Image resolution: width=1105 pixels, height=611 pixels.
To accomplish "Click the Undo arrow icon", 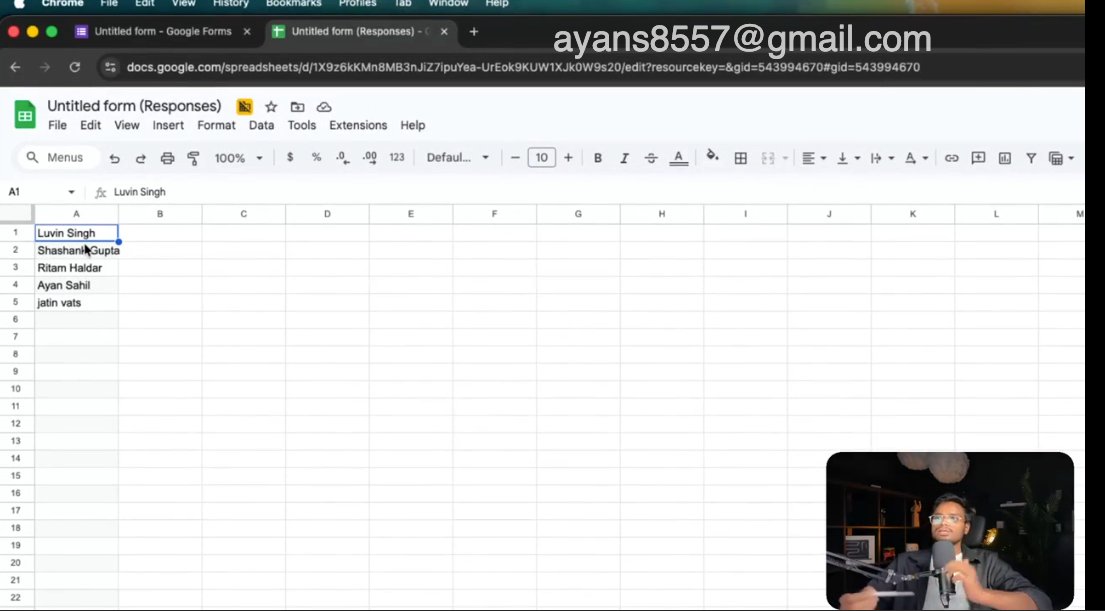I will pos(114,159).
